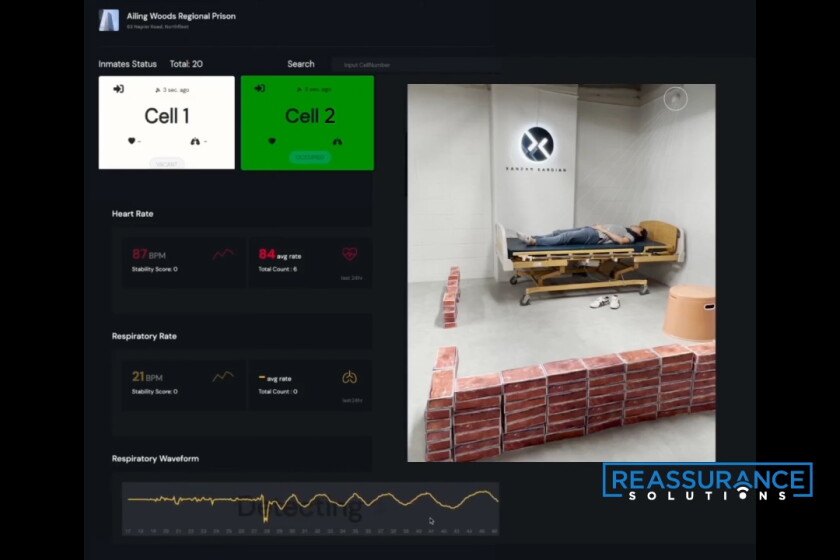Click the 'Inmates Status' label
840x560 pixels.
128,64
